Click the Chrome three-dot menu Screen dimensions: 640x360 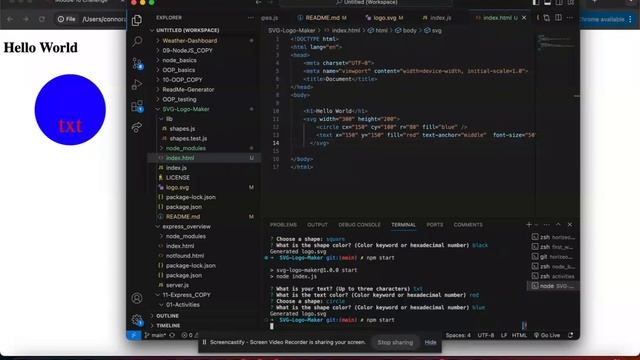(631, 19)
